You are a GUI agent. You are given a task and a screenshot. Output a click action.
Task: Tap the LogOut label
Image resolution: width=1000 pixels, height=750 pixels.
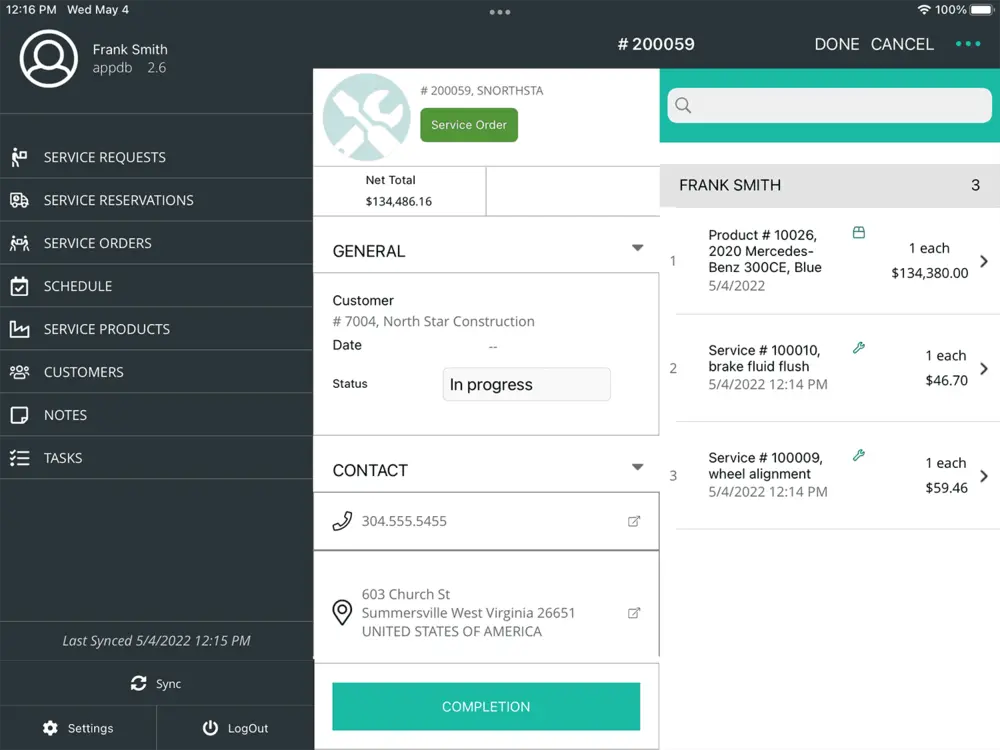(x=248, y=728)
